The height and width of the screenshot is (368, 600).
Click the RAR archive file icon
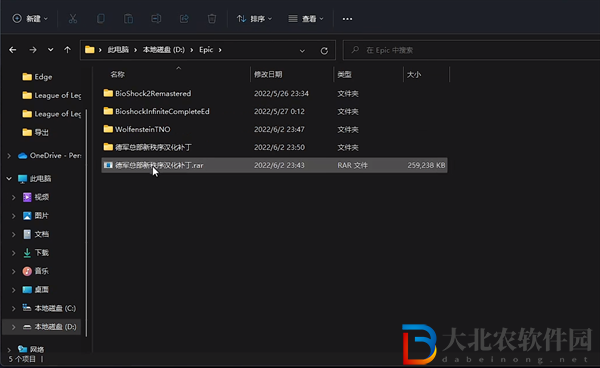tap(108, 165)
